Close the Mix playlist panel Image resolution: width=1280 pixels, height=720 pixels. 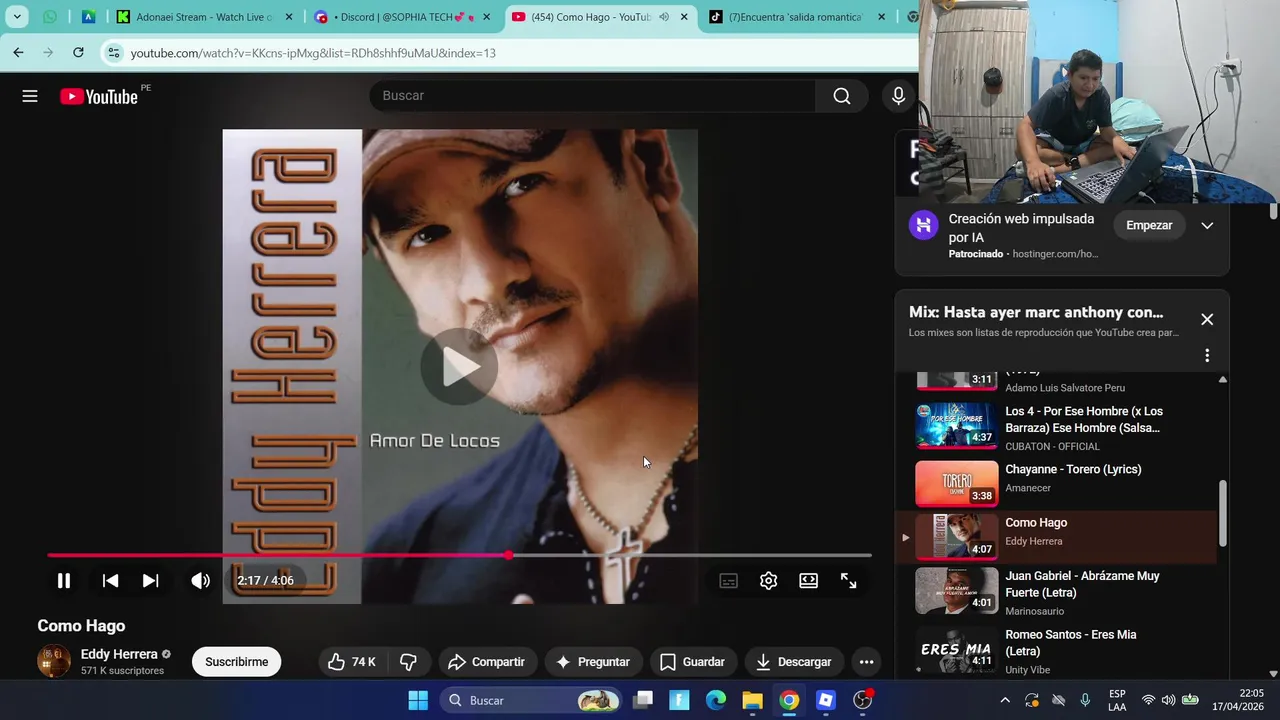pyautogui.click(x=1207, y=319)
